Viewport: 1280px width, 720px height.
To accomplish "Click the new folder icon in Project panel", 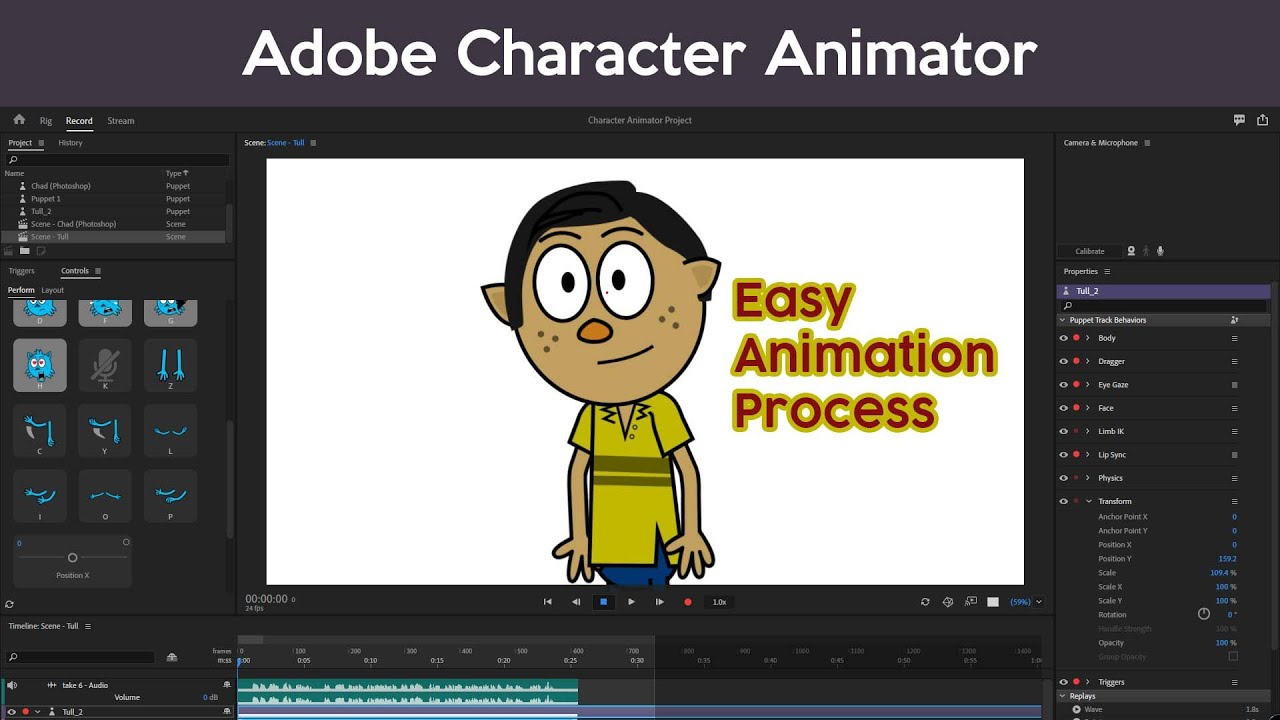I will 25,251.
